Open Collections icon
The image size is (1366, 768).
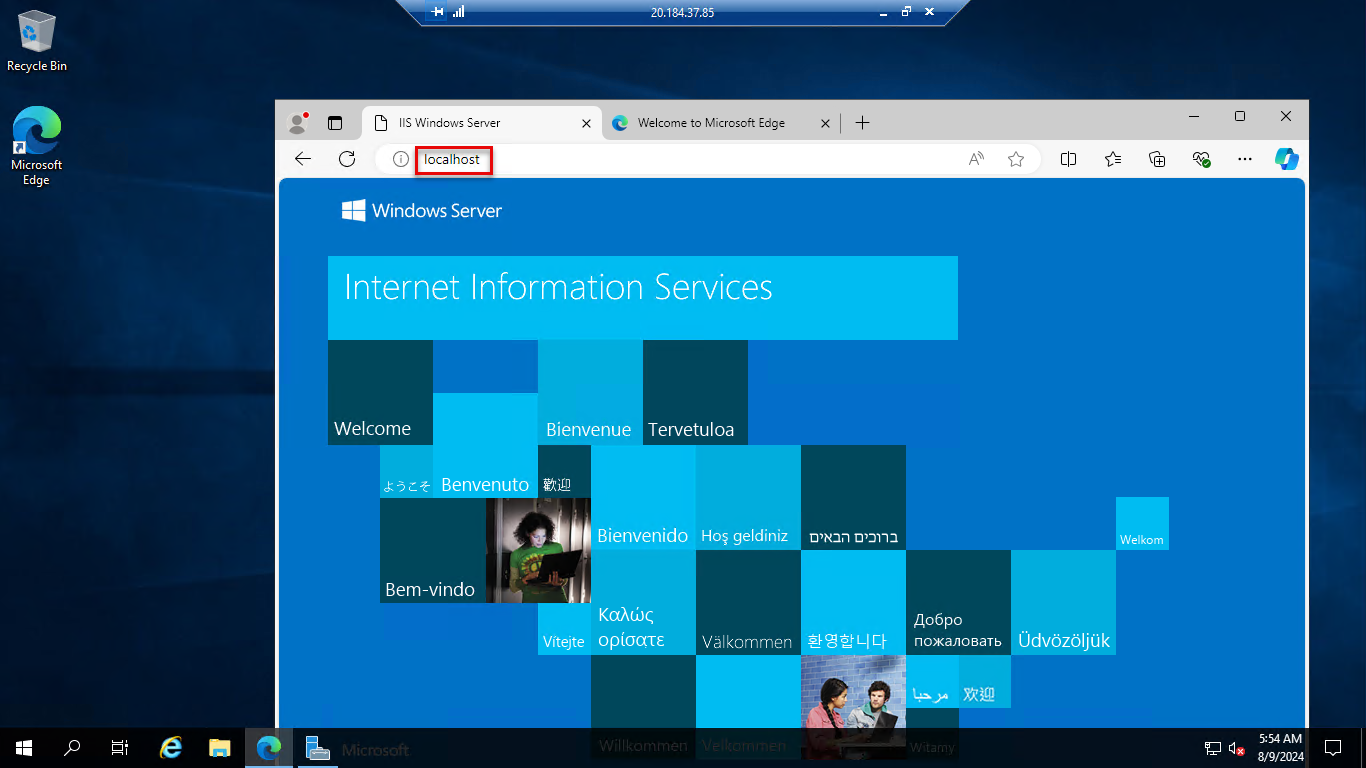pyautogui.click(x=1157, y=159)
